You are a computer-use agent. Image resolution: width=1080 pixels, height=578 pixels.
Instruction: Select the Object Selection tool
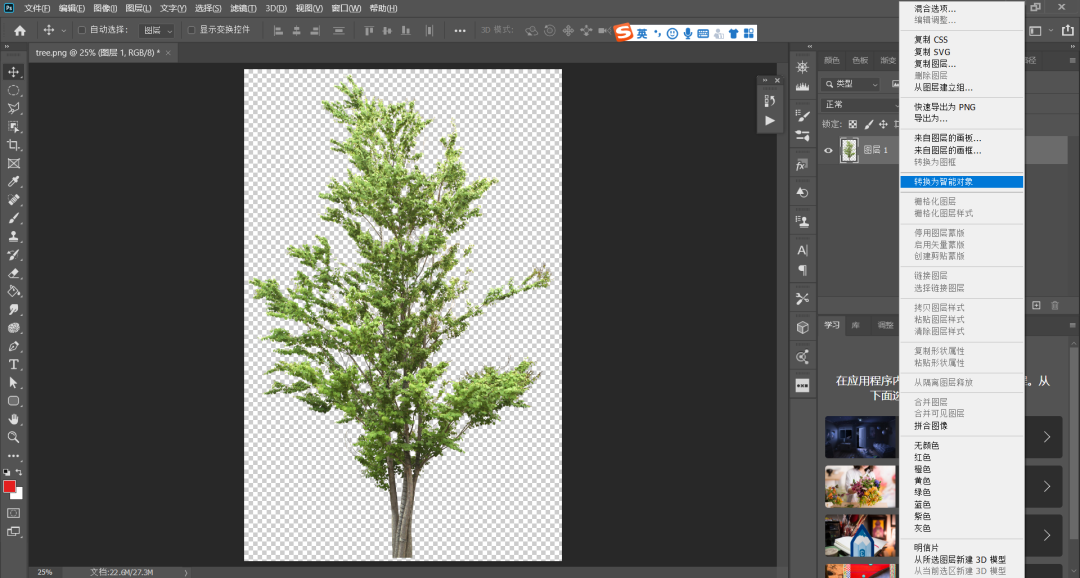click(x=13, y=127)
